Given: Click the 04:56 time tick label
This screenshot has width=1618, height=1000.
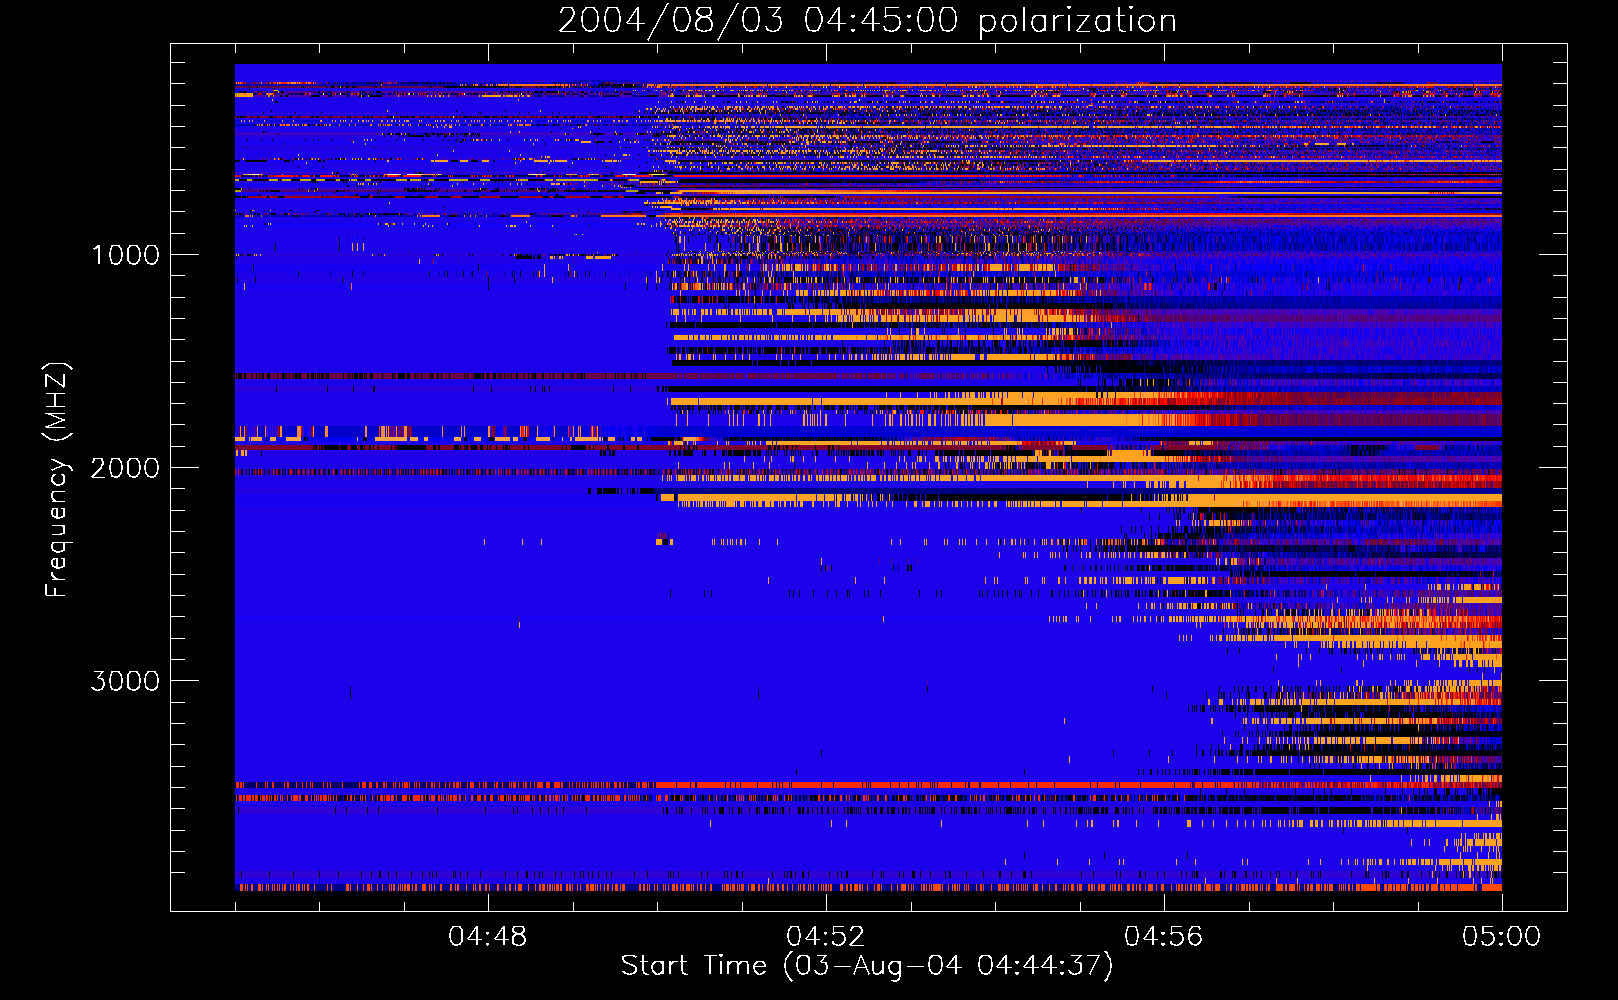Looking at the screenshot, I should point(1164,937).
